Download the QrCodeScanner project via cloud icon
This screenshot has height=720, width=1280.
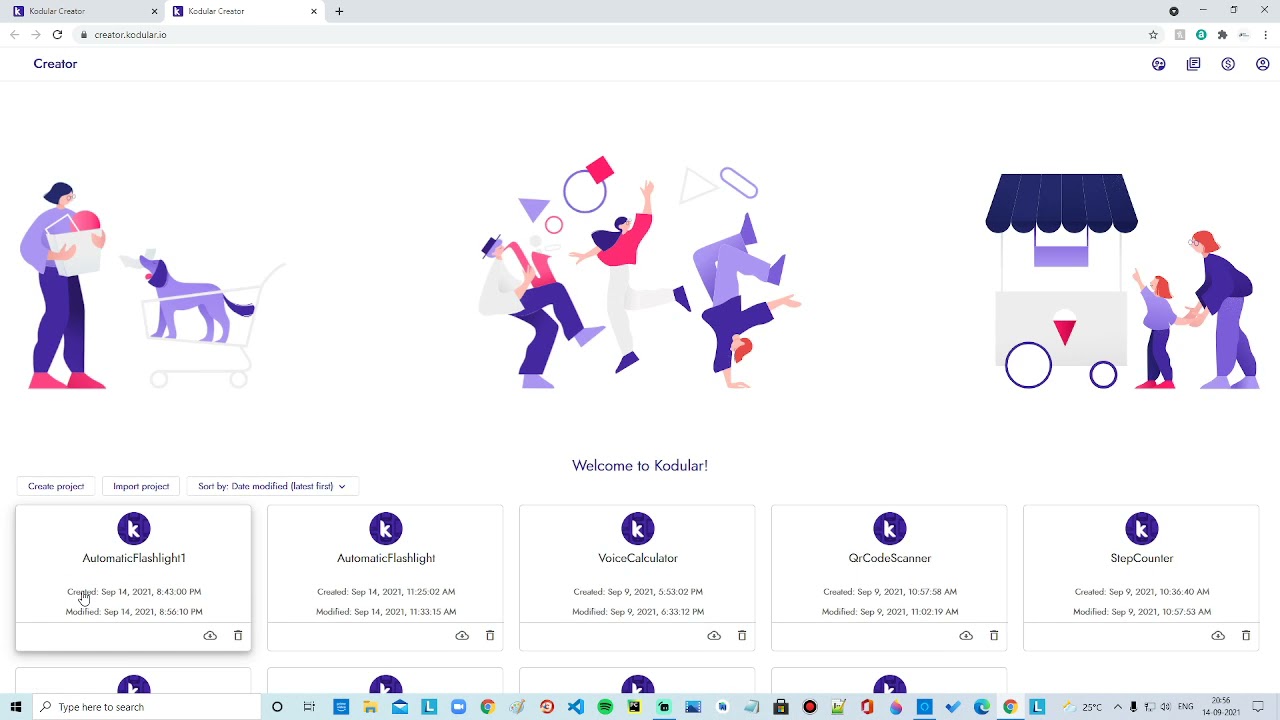click(x=966, y=635)
